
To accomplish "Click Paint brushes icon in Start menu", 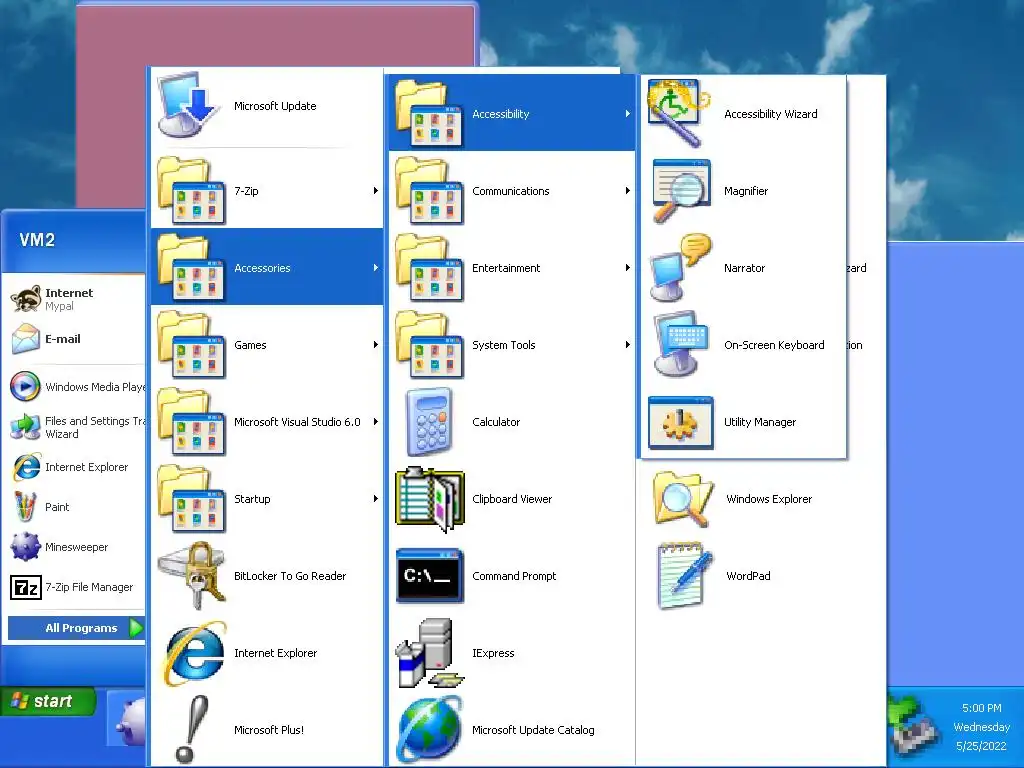I will [x=25, y=507].
